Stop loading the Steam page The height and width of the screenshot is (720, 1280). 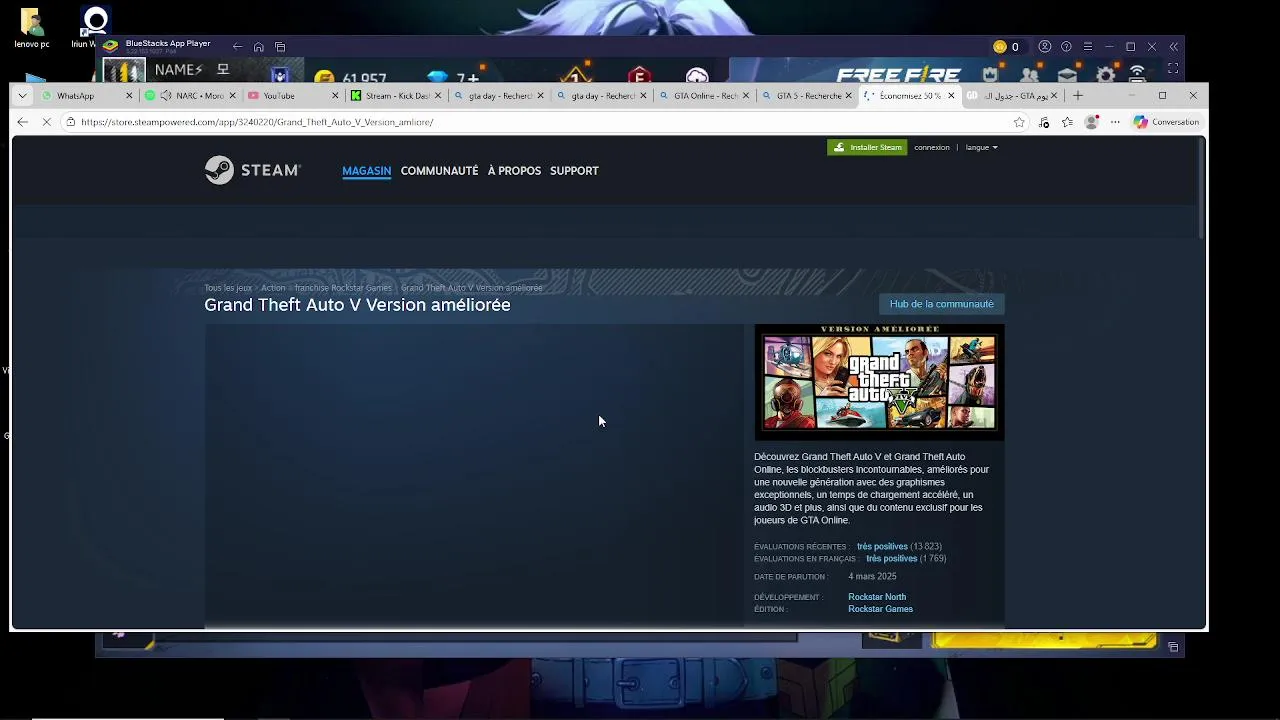pos(47,122)
